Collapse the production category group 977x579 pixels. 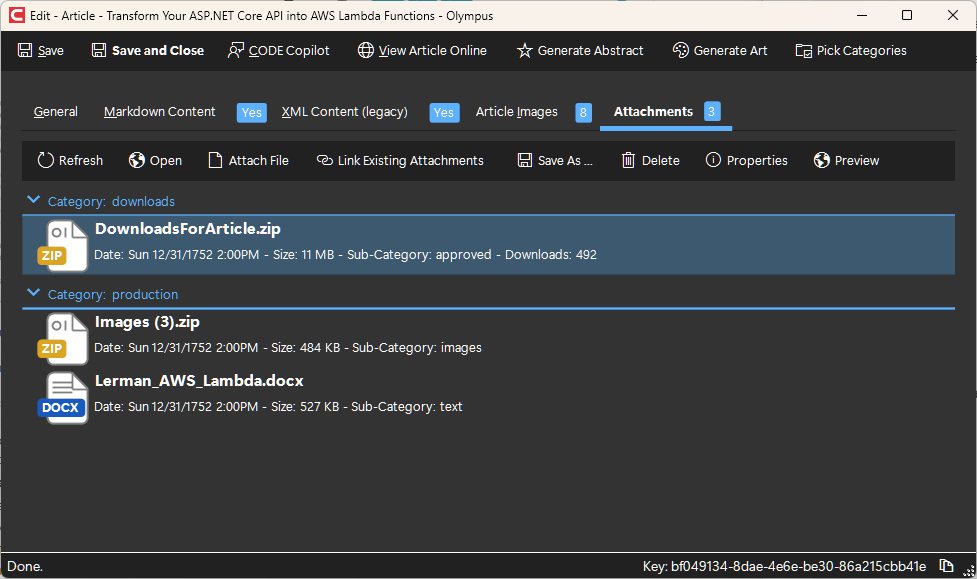(x=34, y=293)
